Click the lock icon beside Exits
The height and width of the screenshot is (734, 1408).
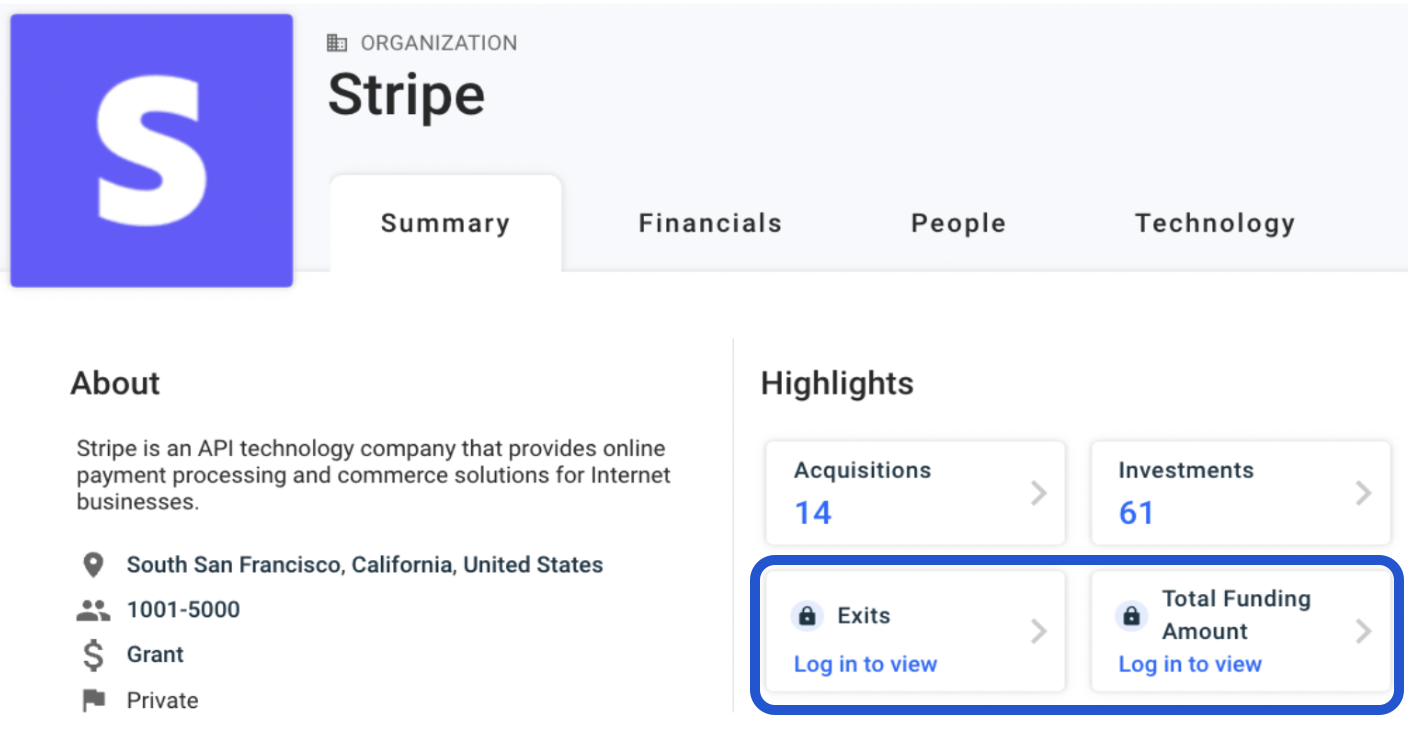[807, 616]
